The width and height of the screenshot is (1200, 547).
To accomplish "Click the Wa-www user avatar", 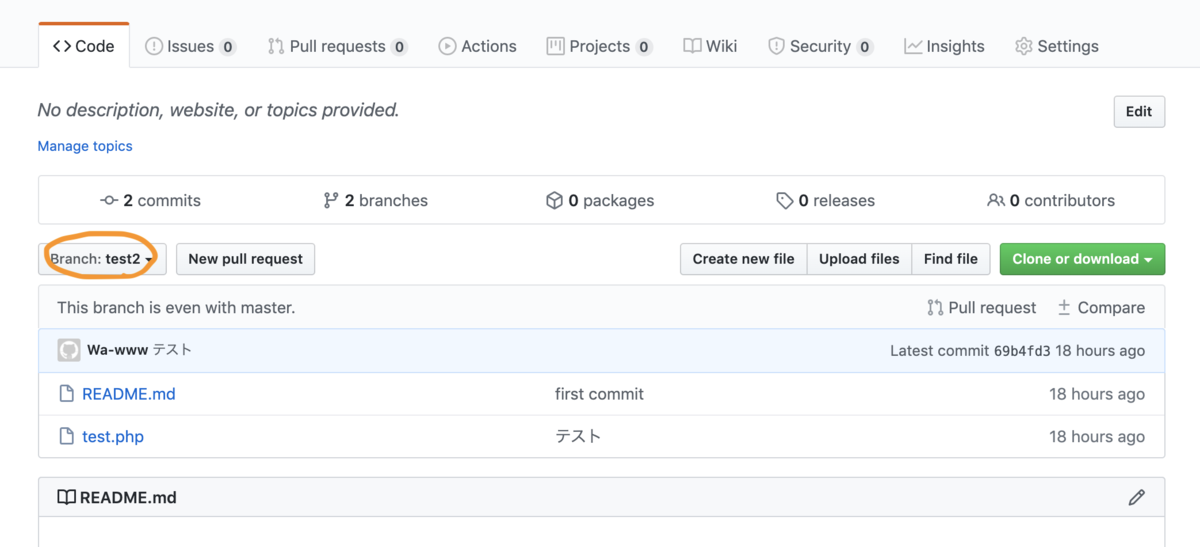I will 68,350.
